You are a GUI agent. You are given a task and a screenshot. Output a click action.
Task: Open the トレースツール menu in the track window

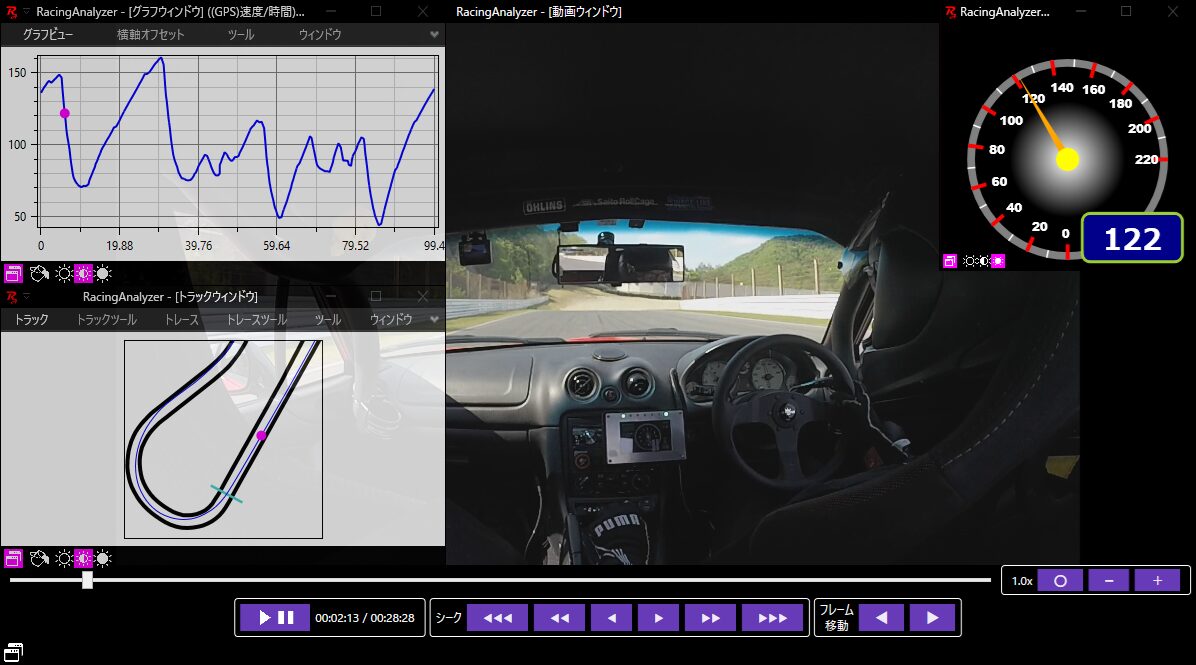[256, 320]
